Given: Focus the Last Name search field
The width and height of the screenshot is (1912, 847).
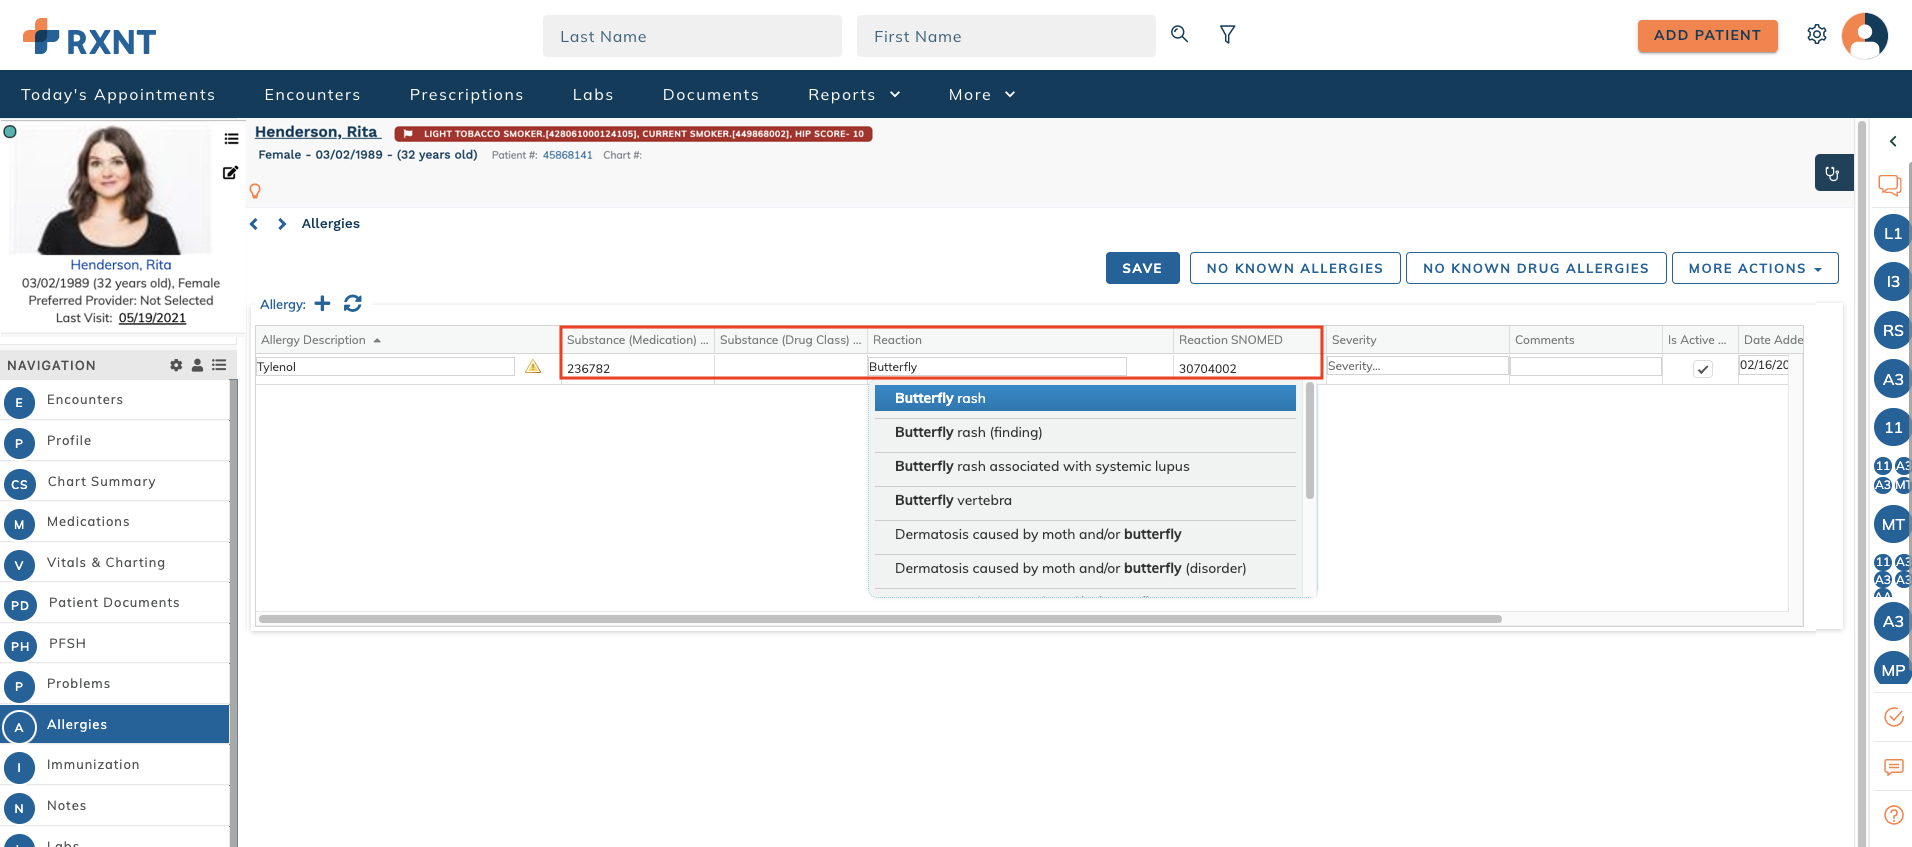Looking at the screenshot, I should tap(692, 36).
